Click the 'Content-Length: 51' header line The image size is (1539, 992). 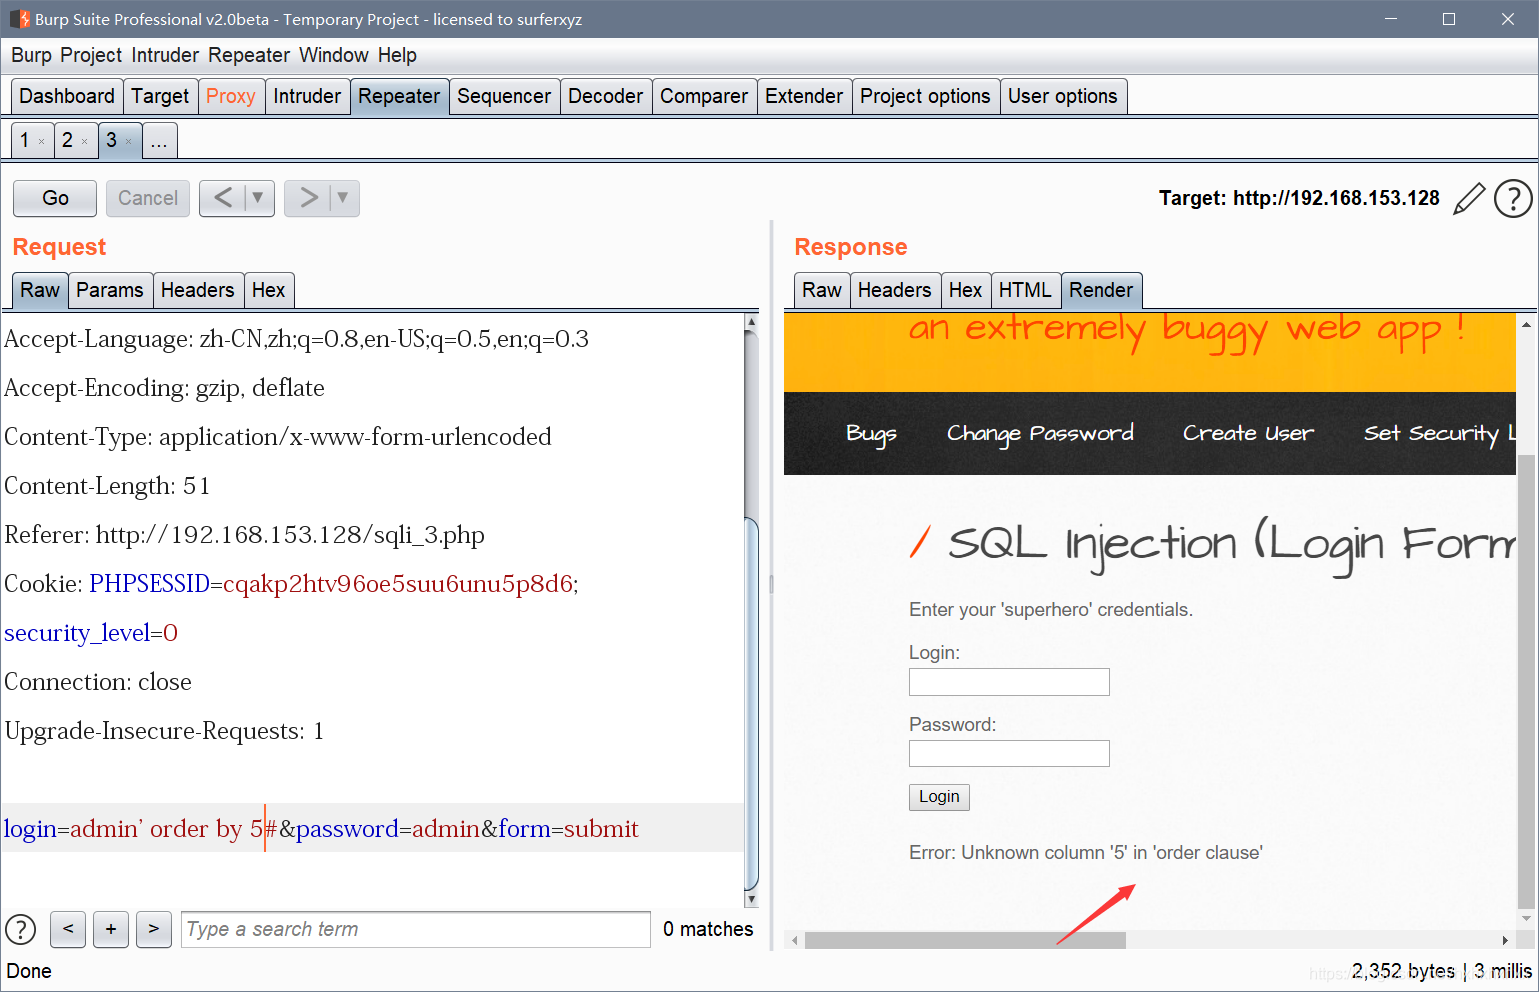coord(107,486)
